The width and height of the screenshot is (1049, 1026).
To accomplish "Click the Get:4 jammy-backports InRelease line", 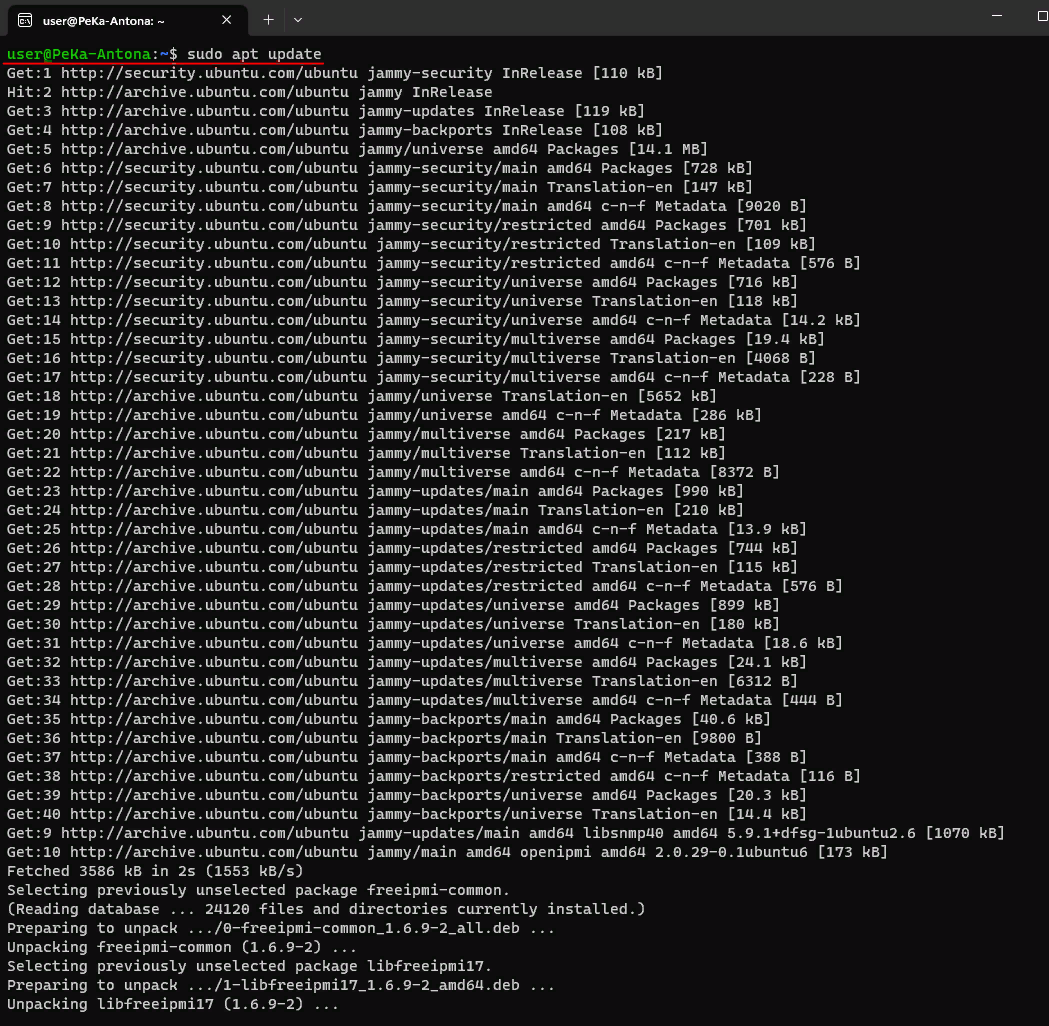I will click(x=335, y=130).
